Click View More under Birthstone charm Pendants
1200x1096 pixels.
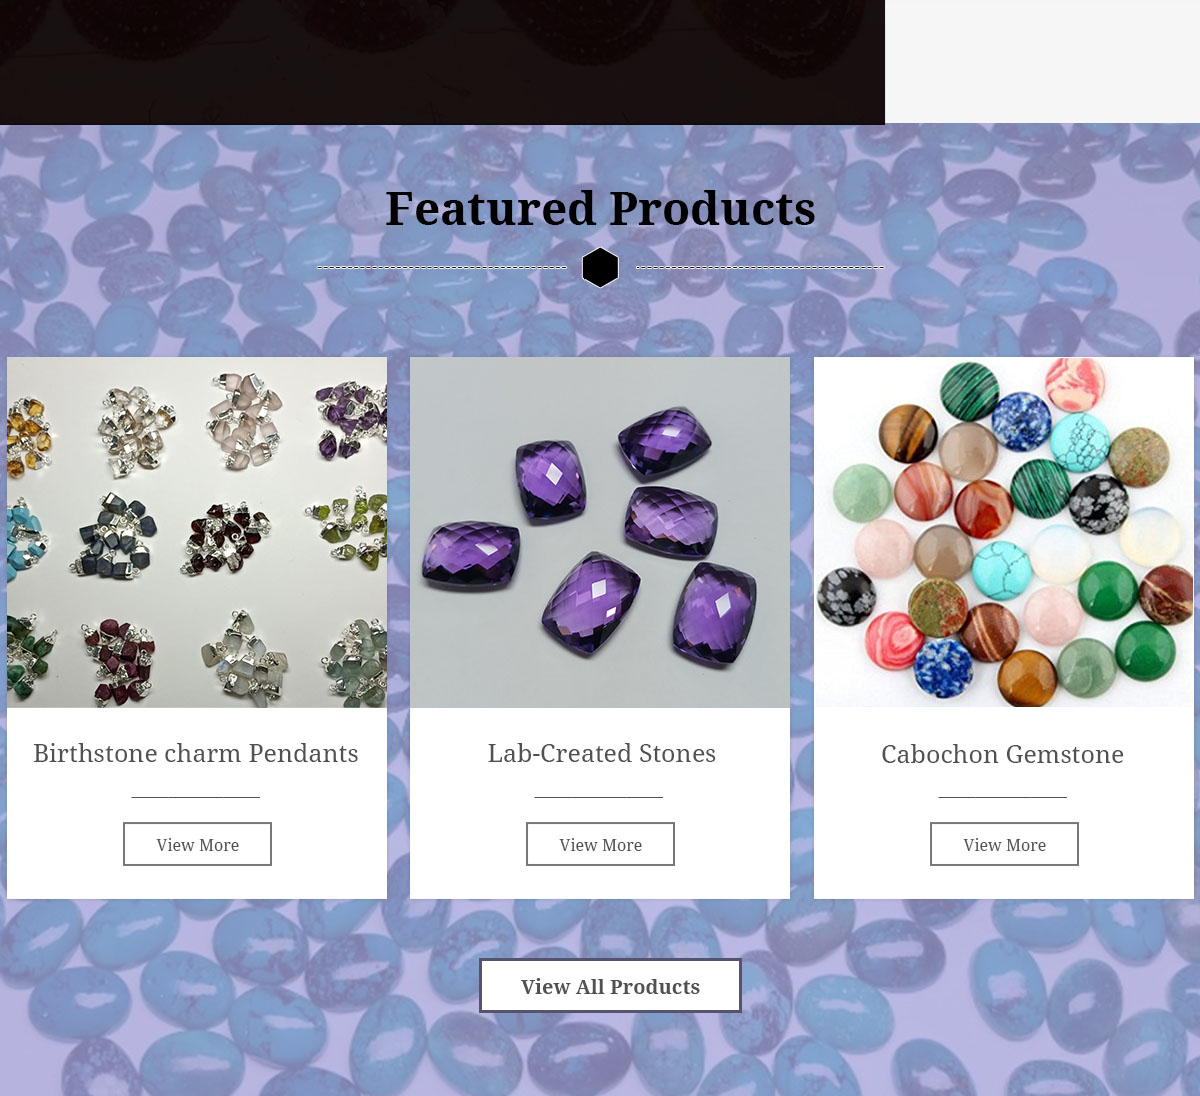tap(197, 844)
